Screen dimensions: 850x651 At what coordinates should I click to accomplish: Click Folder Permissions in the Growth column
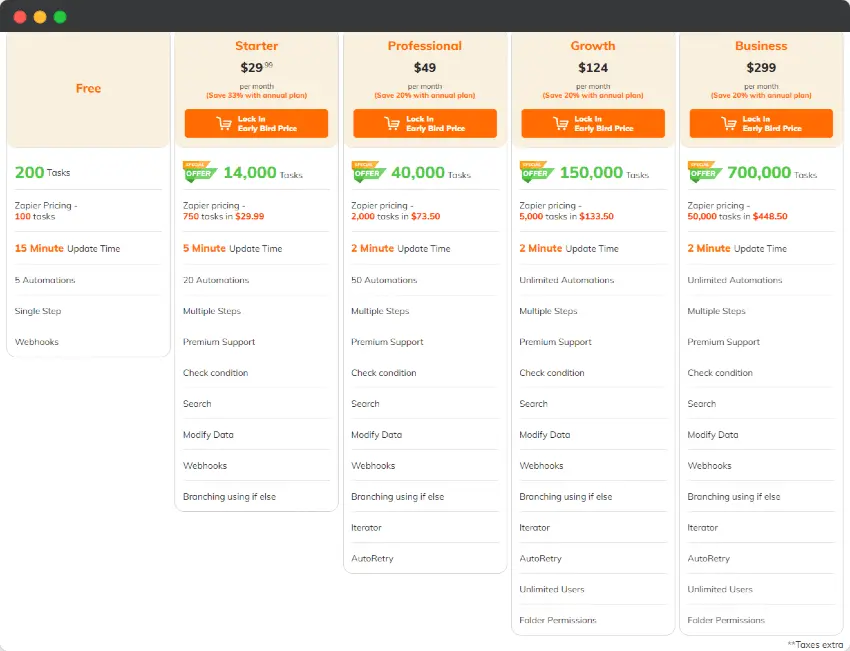557,620
